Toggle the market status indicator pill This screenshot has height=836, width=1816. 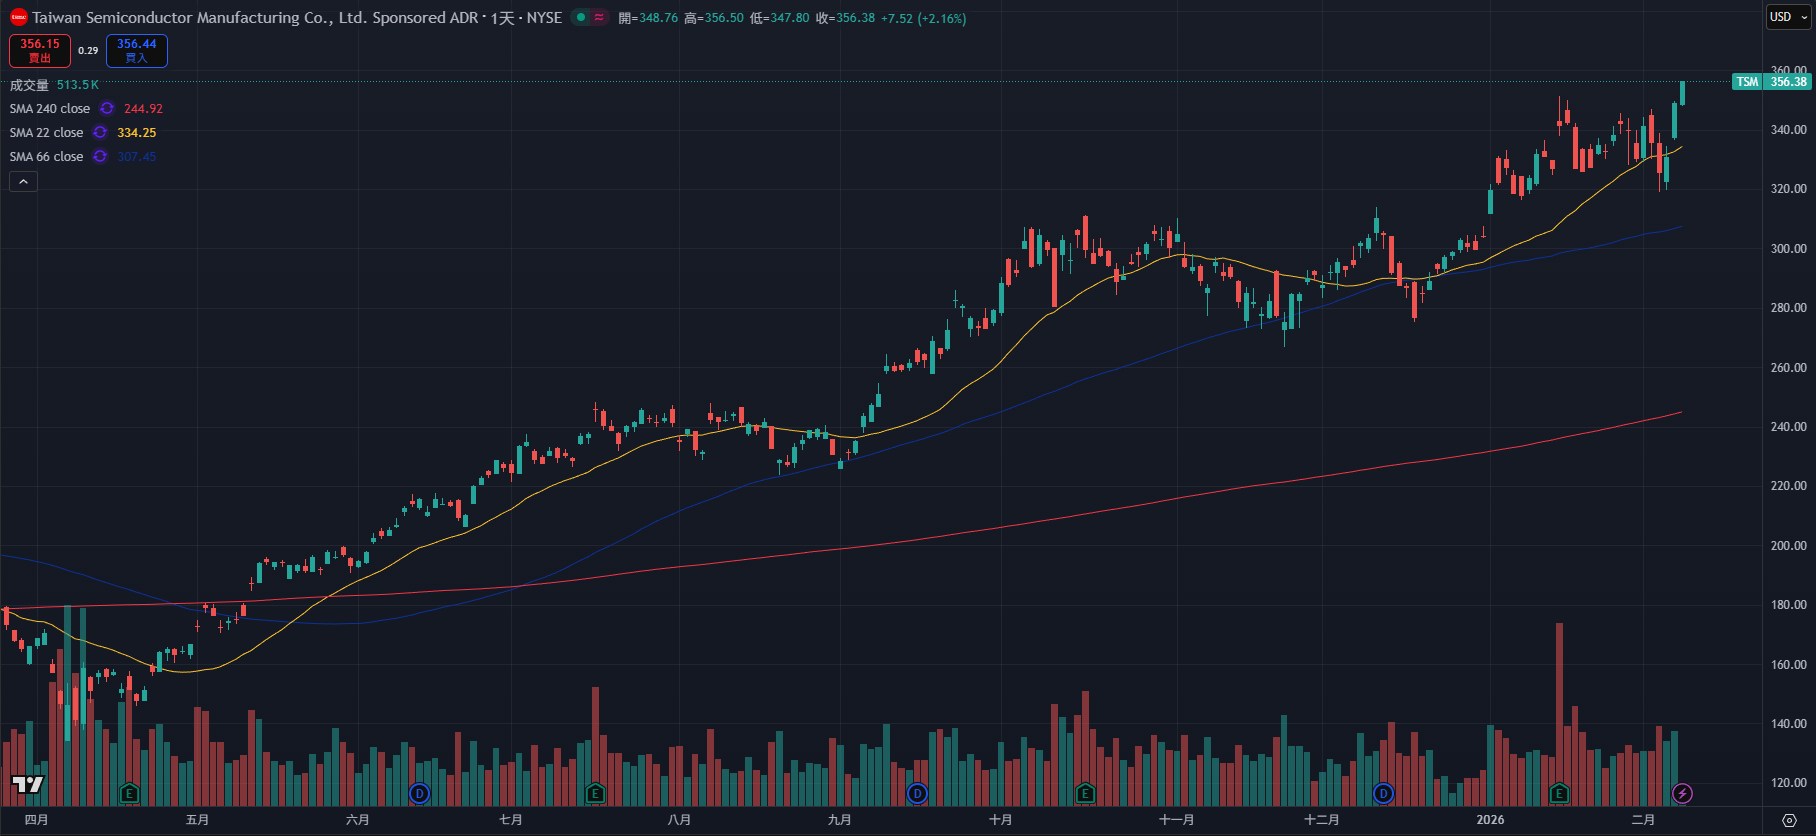[x=589, y=18]
